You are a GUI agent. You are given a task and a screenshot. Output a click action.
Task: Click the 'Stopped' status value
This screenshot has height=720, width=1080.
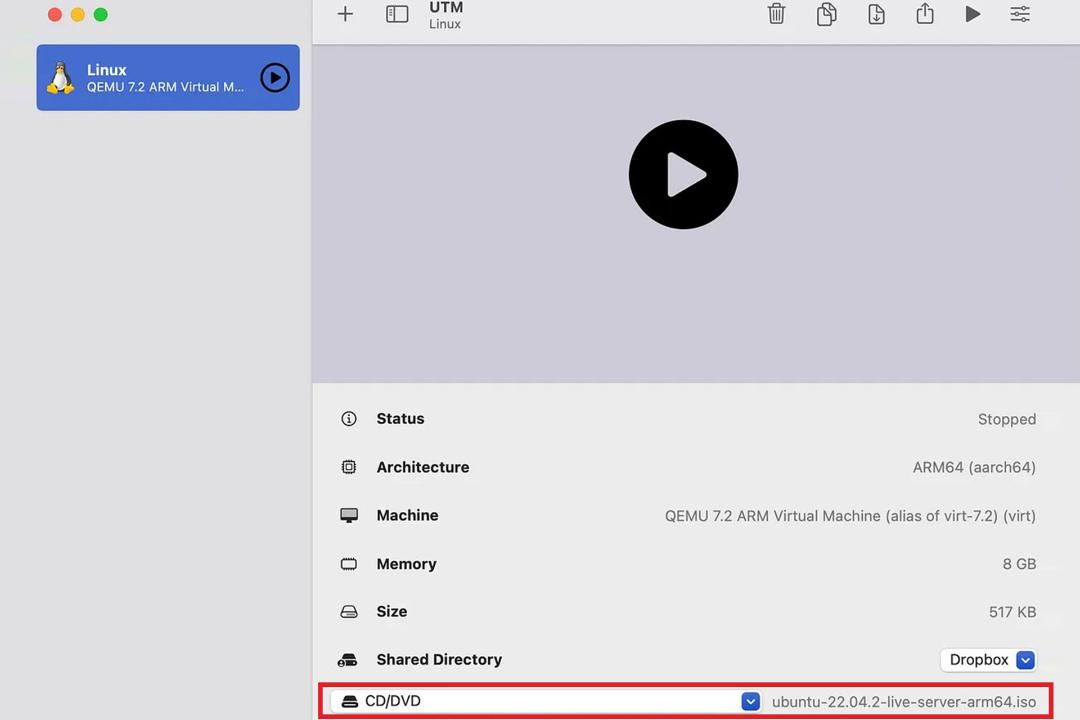coord(1006,419)
